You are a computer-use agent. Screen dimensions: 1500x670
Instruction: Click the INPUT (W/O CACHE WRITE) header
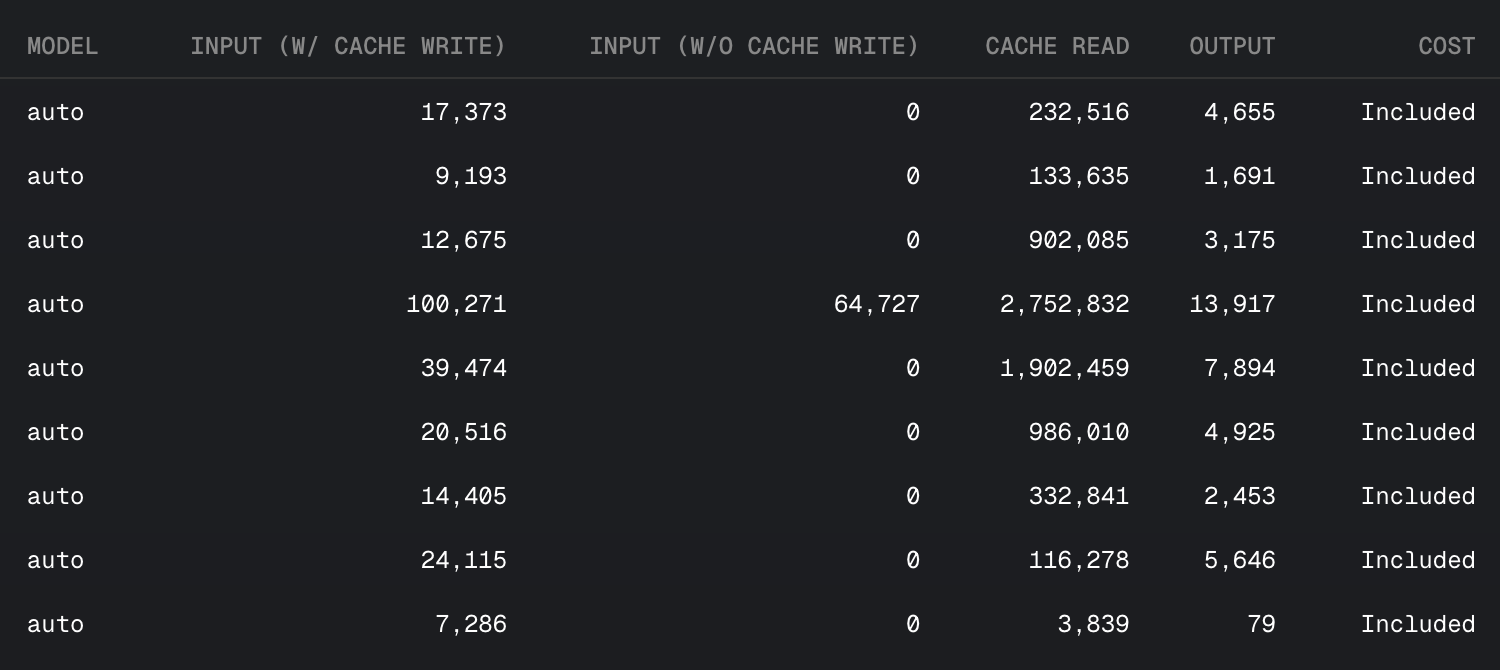pos(753,46)
